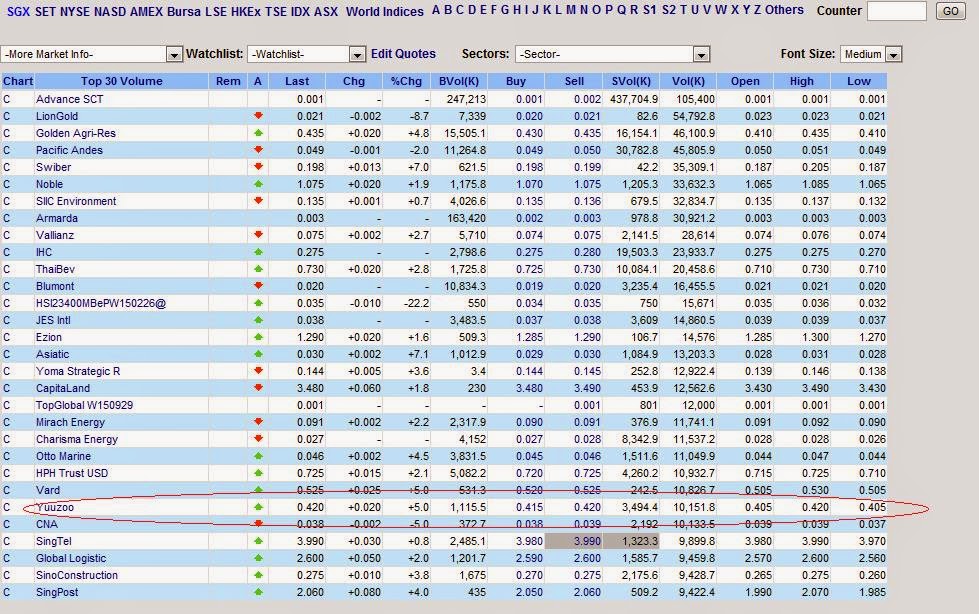Viewport: 979px width, 614px height.
Task: Open the Yoma Strategic R stock link
Action: (78, 371)
